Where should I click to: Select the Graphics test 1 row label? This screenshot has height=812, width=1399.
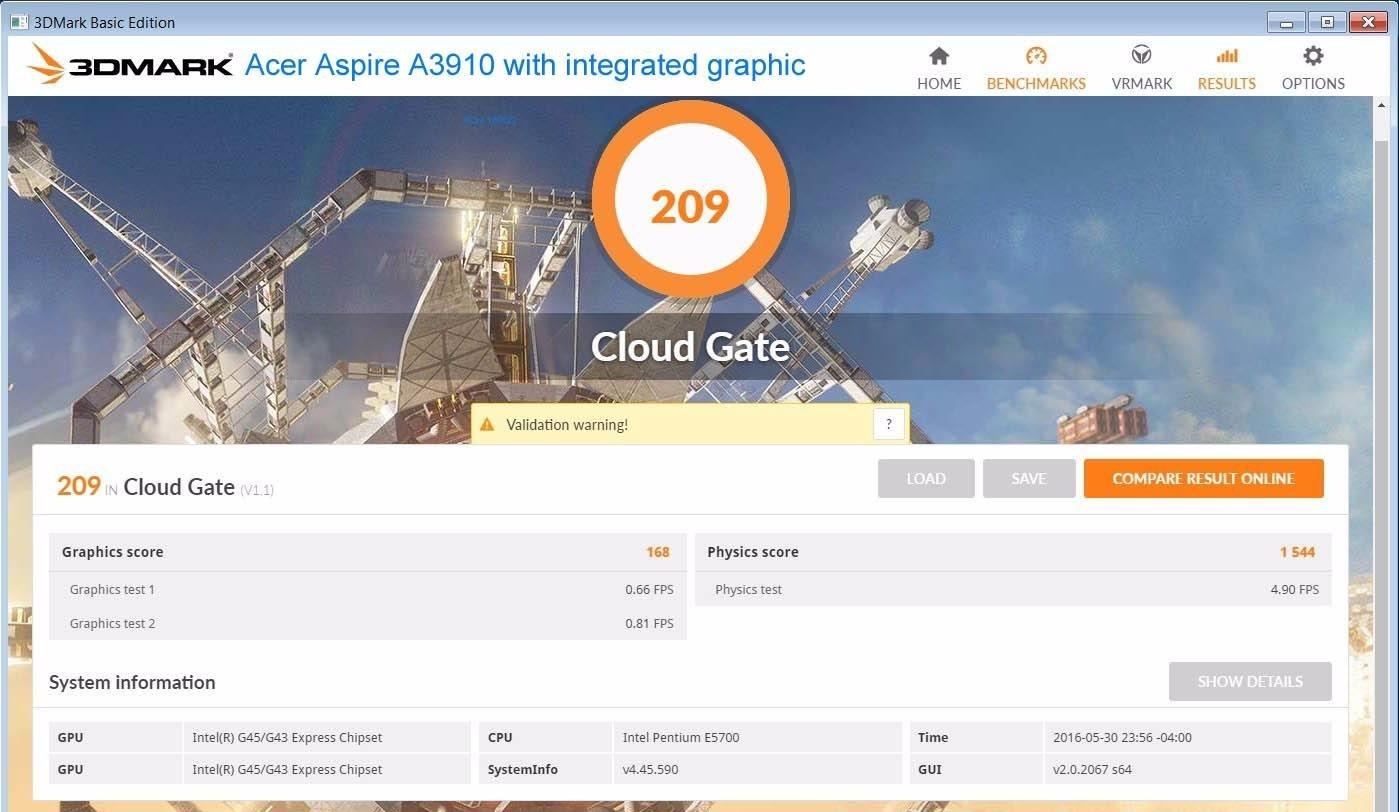112,590
